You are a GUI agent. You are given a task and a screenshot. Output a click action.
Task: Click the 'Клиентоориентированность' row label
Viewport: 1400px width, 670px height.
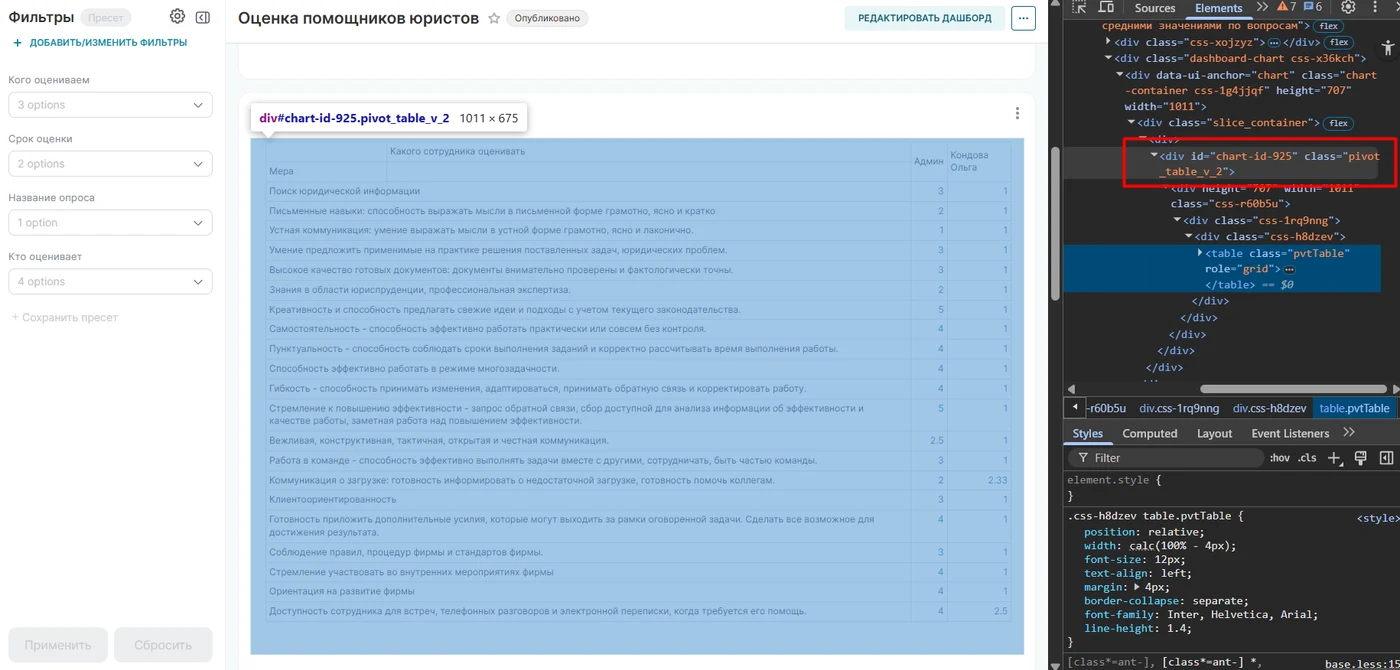tap(332, 499)
